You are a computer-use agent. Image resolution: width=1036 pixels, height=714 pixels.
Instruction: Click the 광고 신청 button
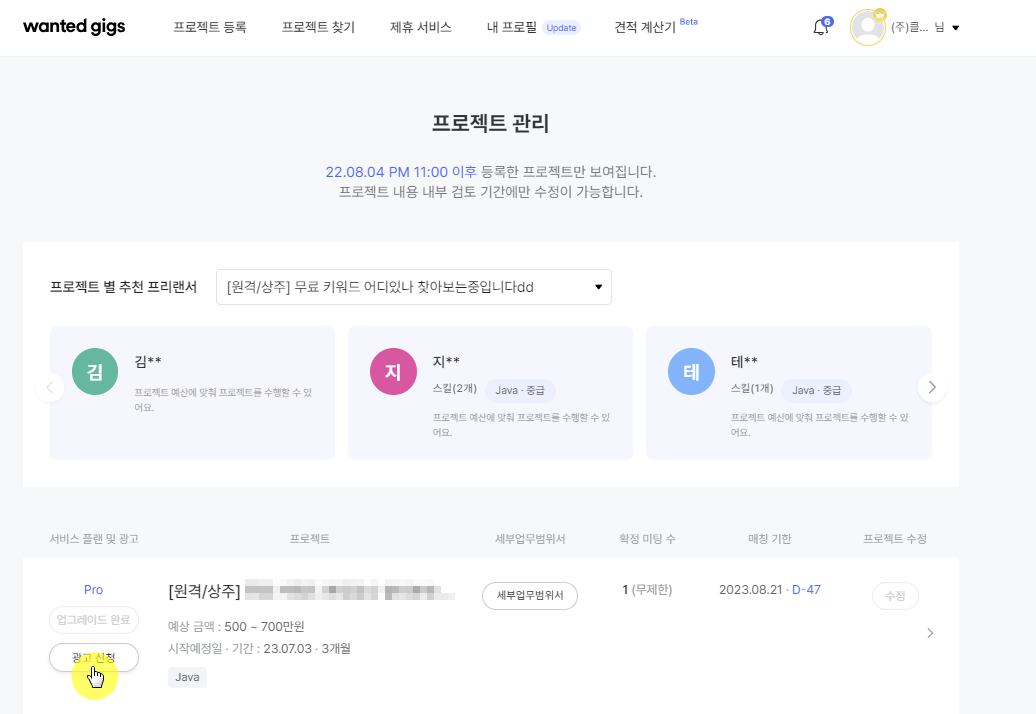[94, 657]
